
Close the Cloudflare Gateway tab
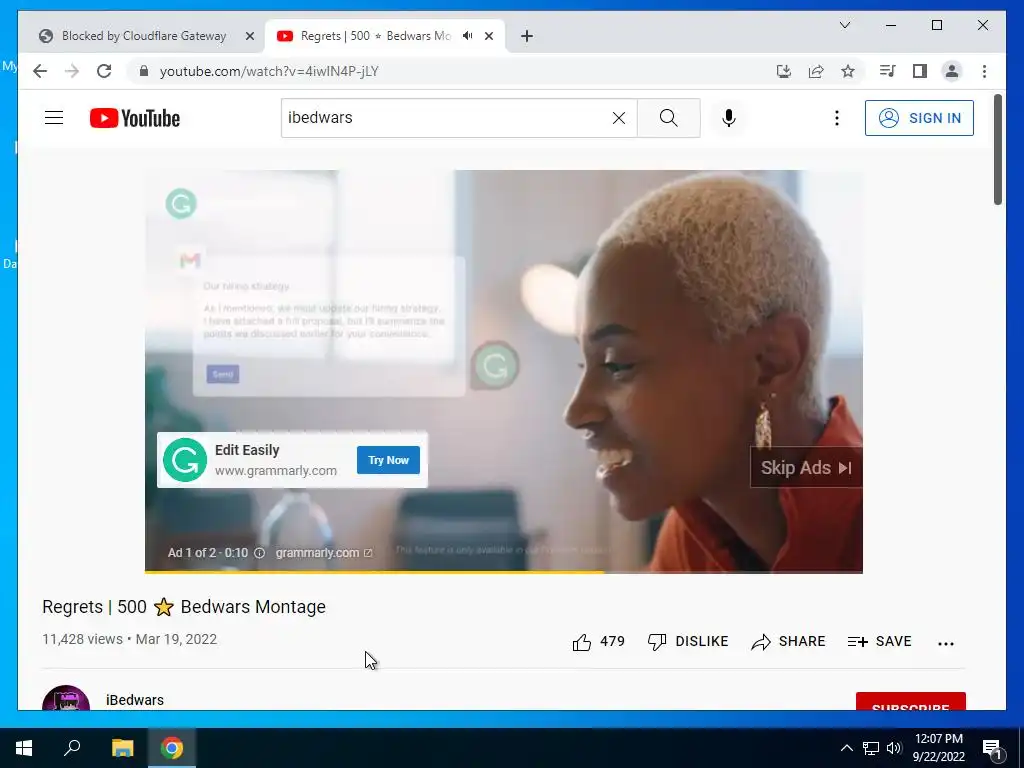[x=249, y=36]
